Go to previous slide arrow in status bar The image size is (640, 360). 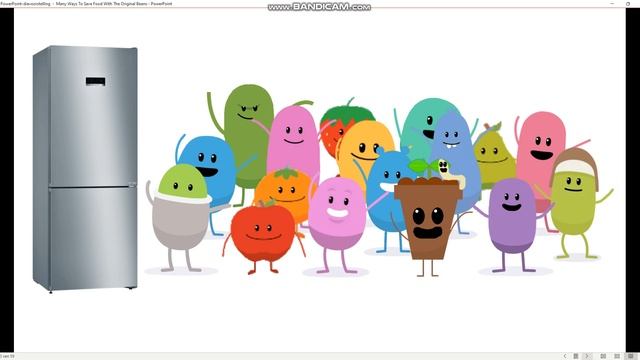point(565,356)
